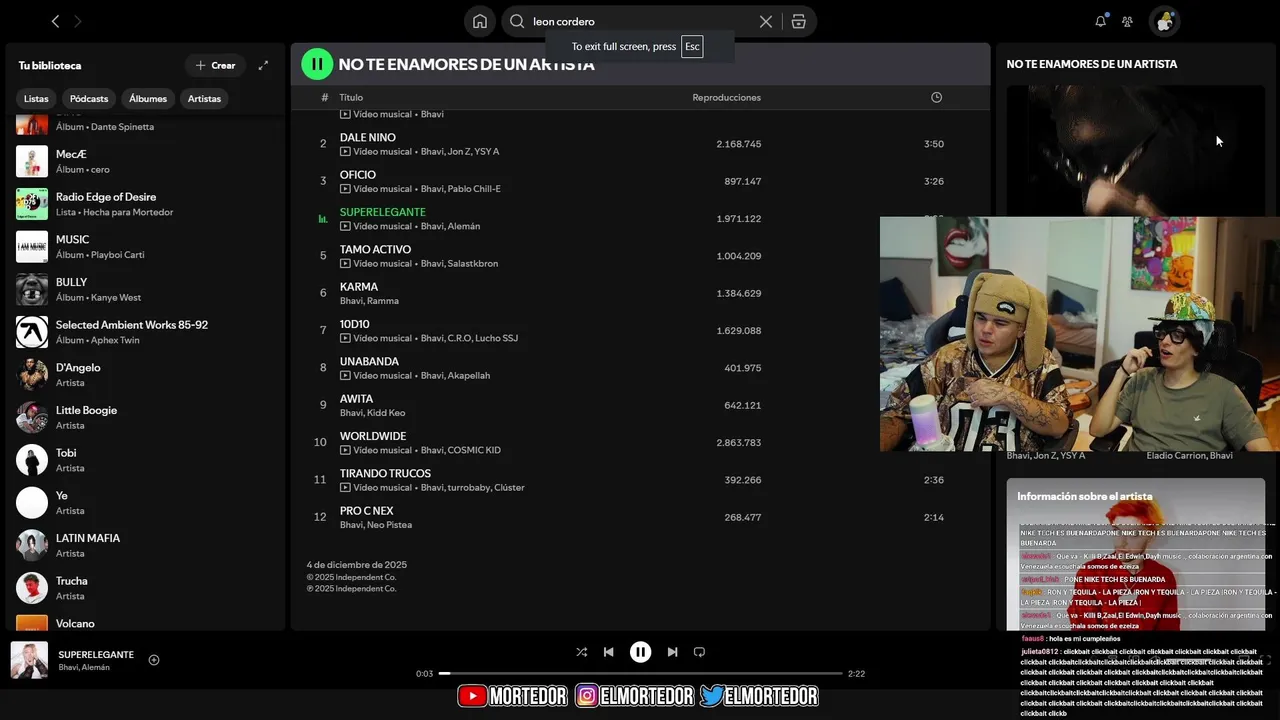Filter the library by Listas
Viewport: 1280px width, 720px height.
(36, 99)
